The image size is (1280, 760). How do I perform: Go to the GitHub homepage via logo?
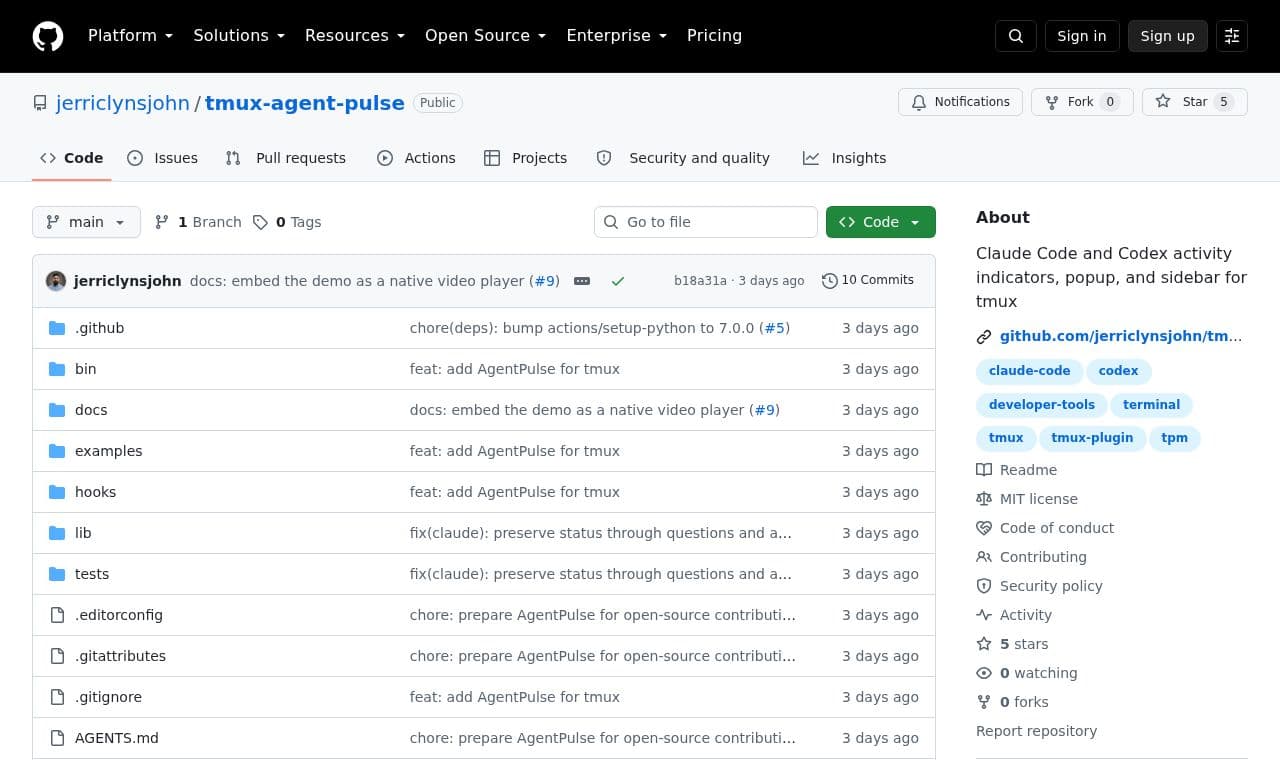pos(48,36)
